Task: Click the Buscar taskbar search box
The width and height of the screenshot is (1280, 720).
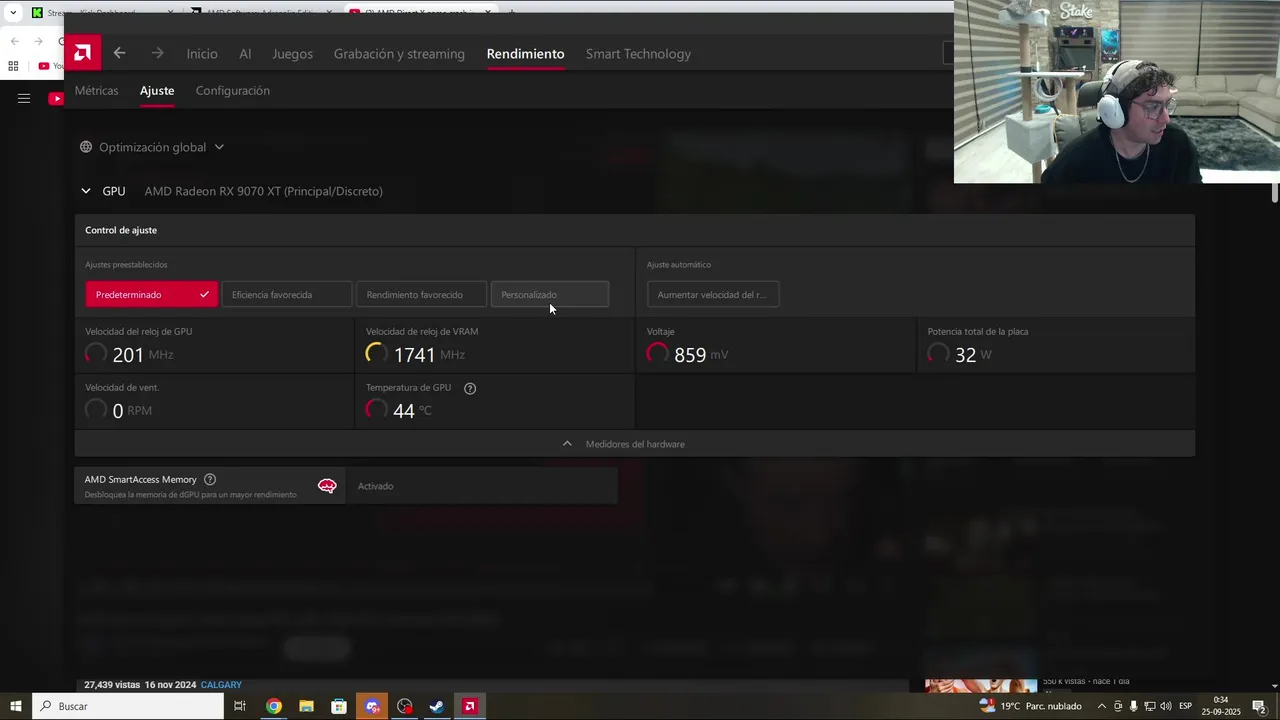Action: click(x=128, y=706)
